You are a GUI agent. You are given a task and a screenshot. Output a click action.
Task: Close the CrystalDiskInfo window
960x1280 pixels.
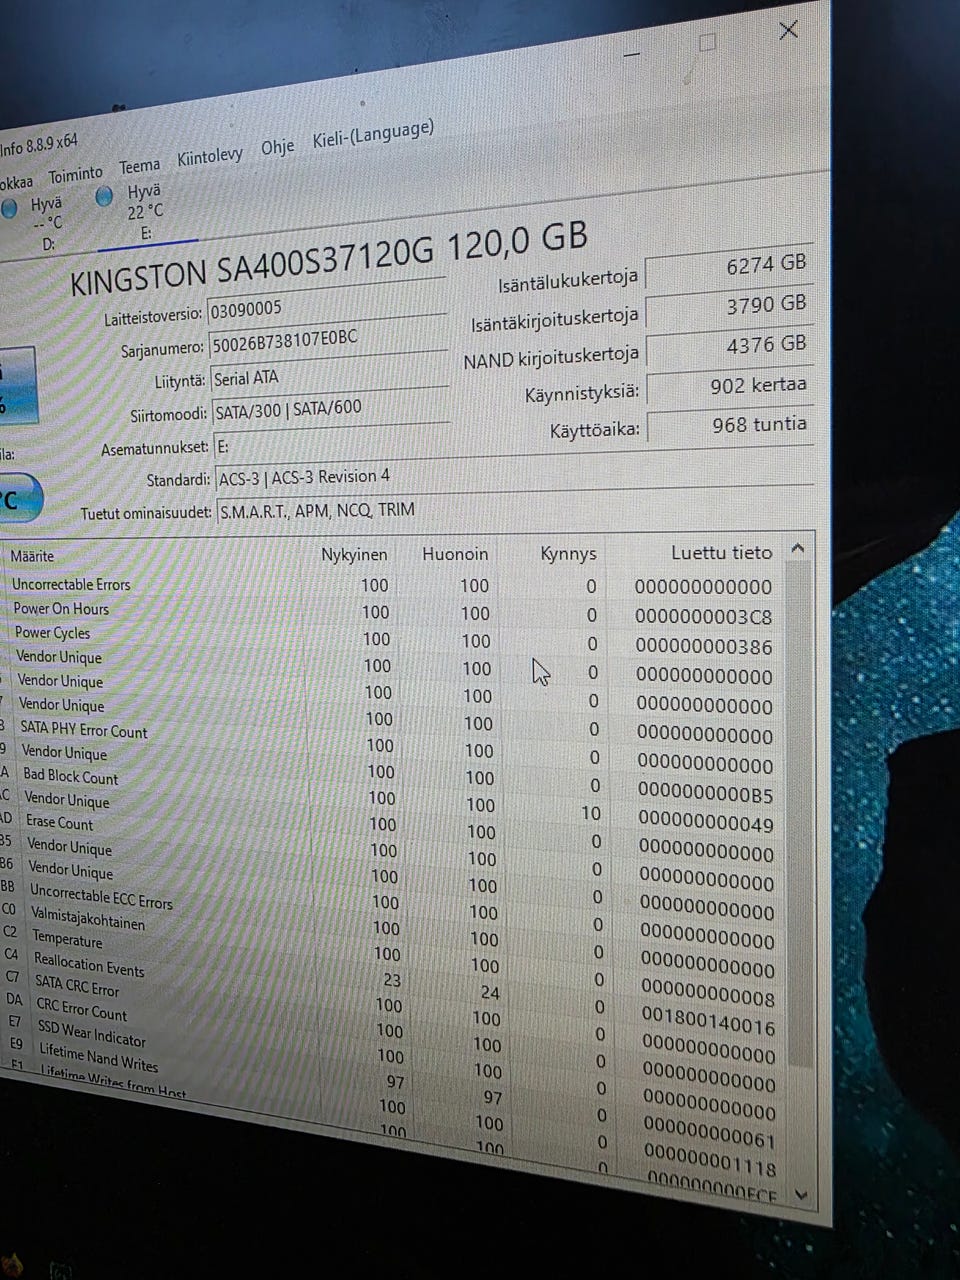[788, 30]
